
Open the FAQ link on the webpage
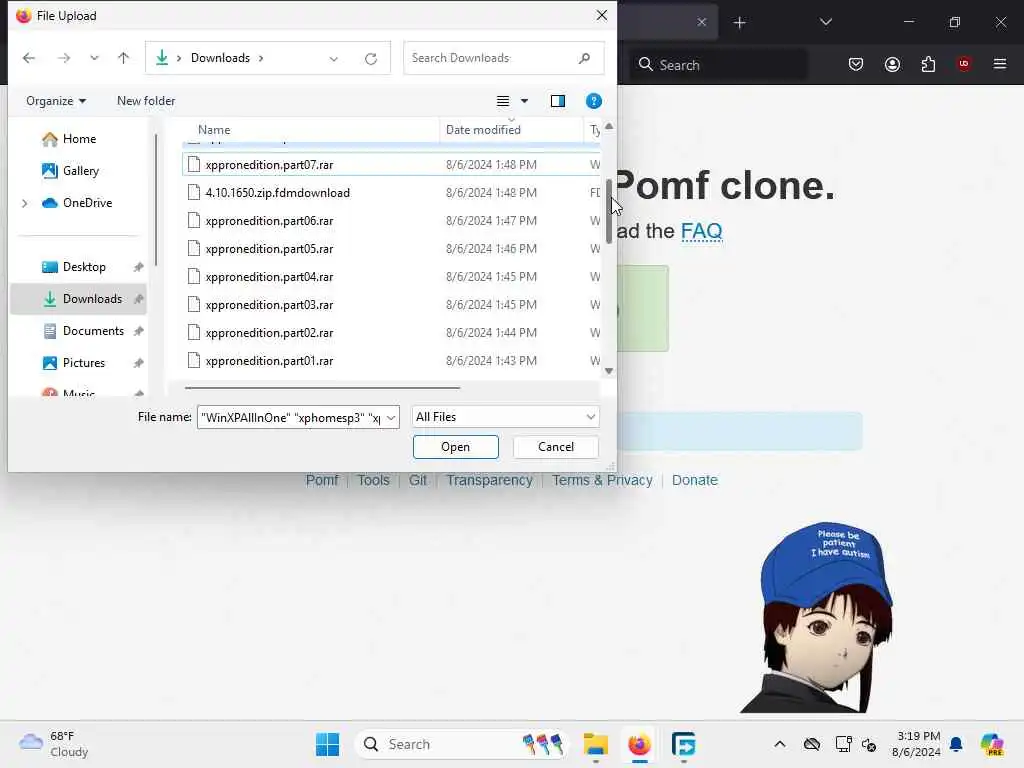tap(701, 231)
